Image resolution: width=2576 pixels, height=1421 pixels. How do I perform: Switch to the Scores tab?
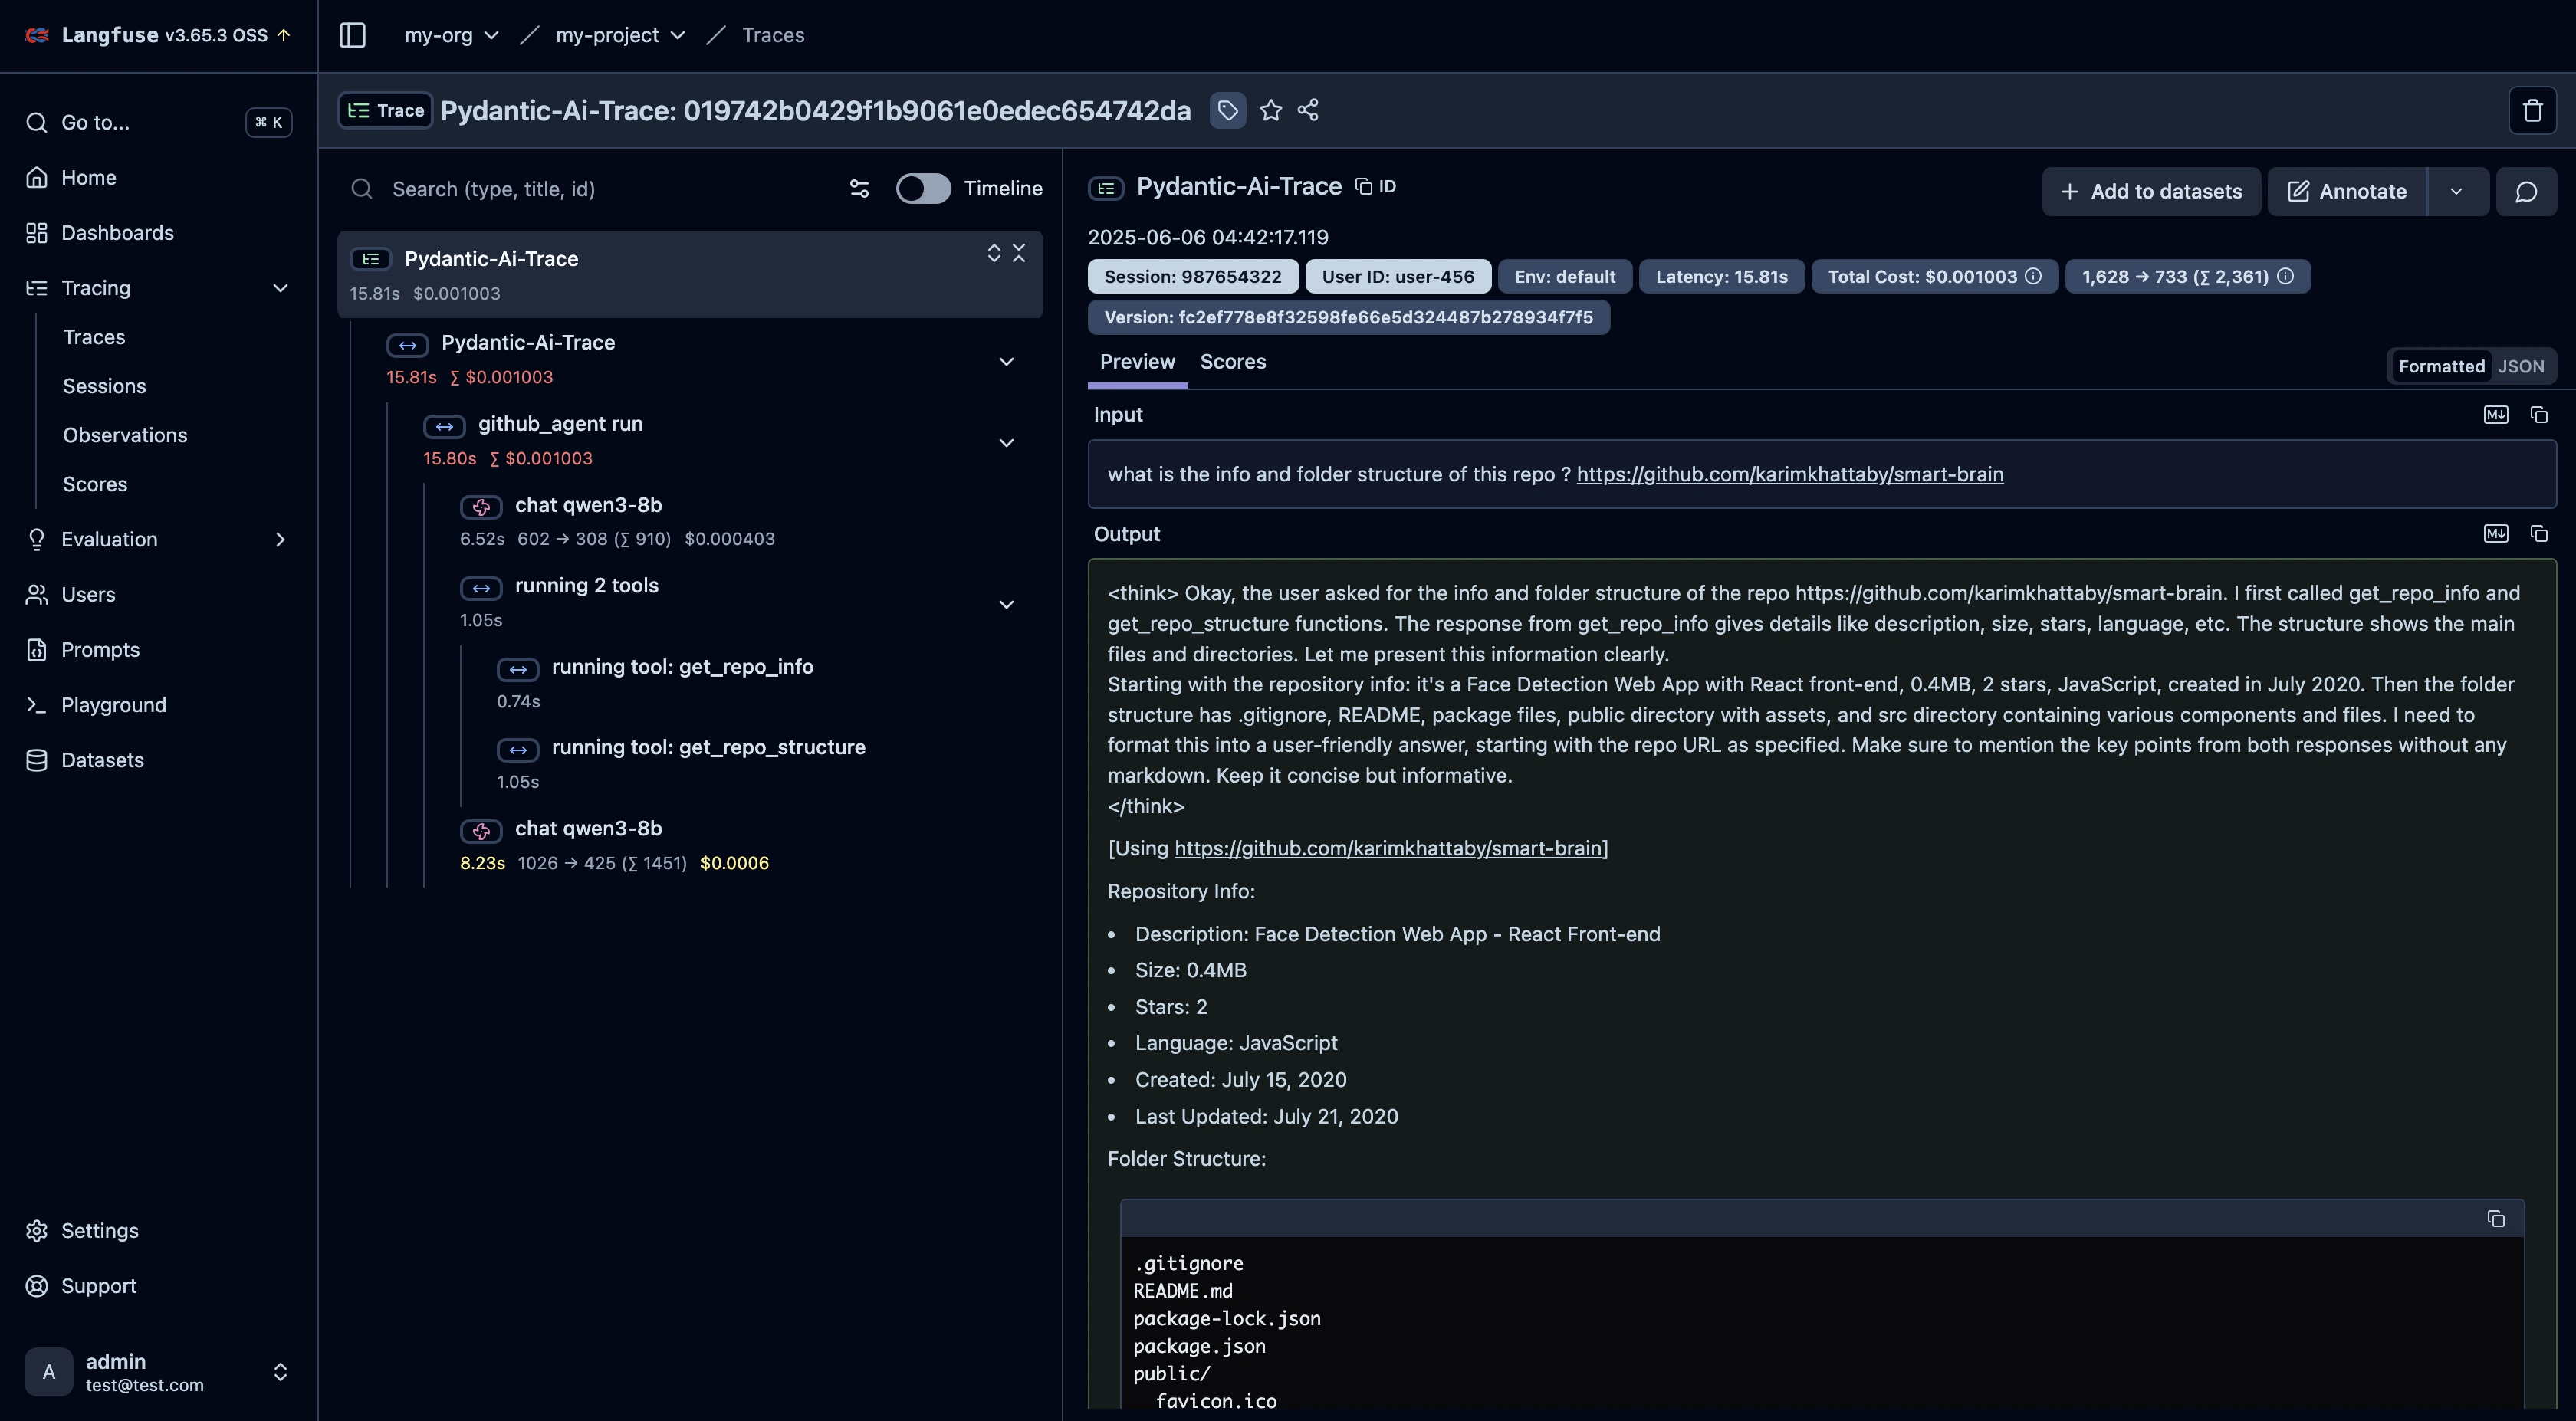tap(1233, 362)
